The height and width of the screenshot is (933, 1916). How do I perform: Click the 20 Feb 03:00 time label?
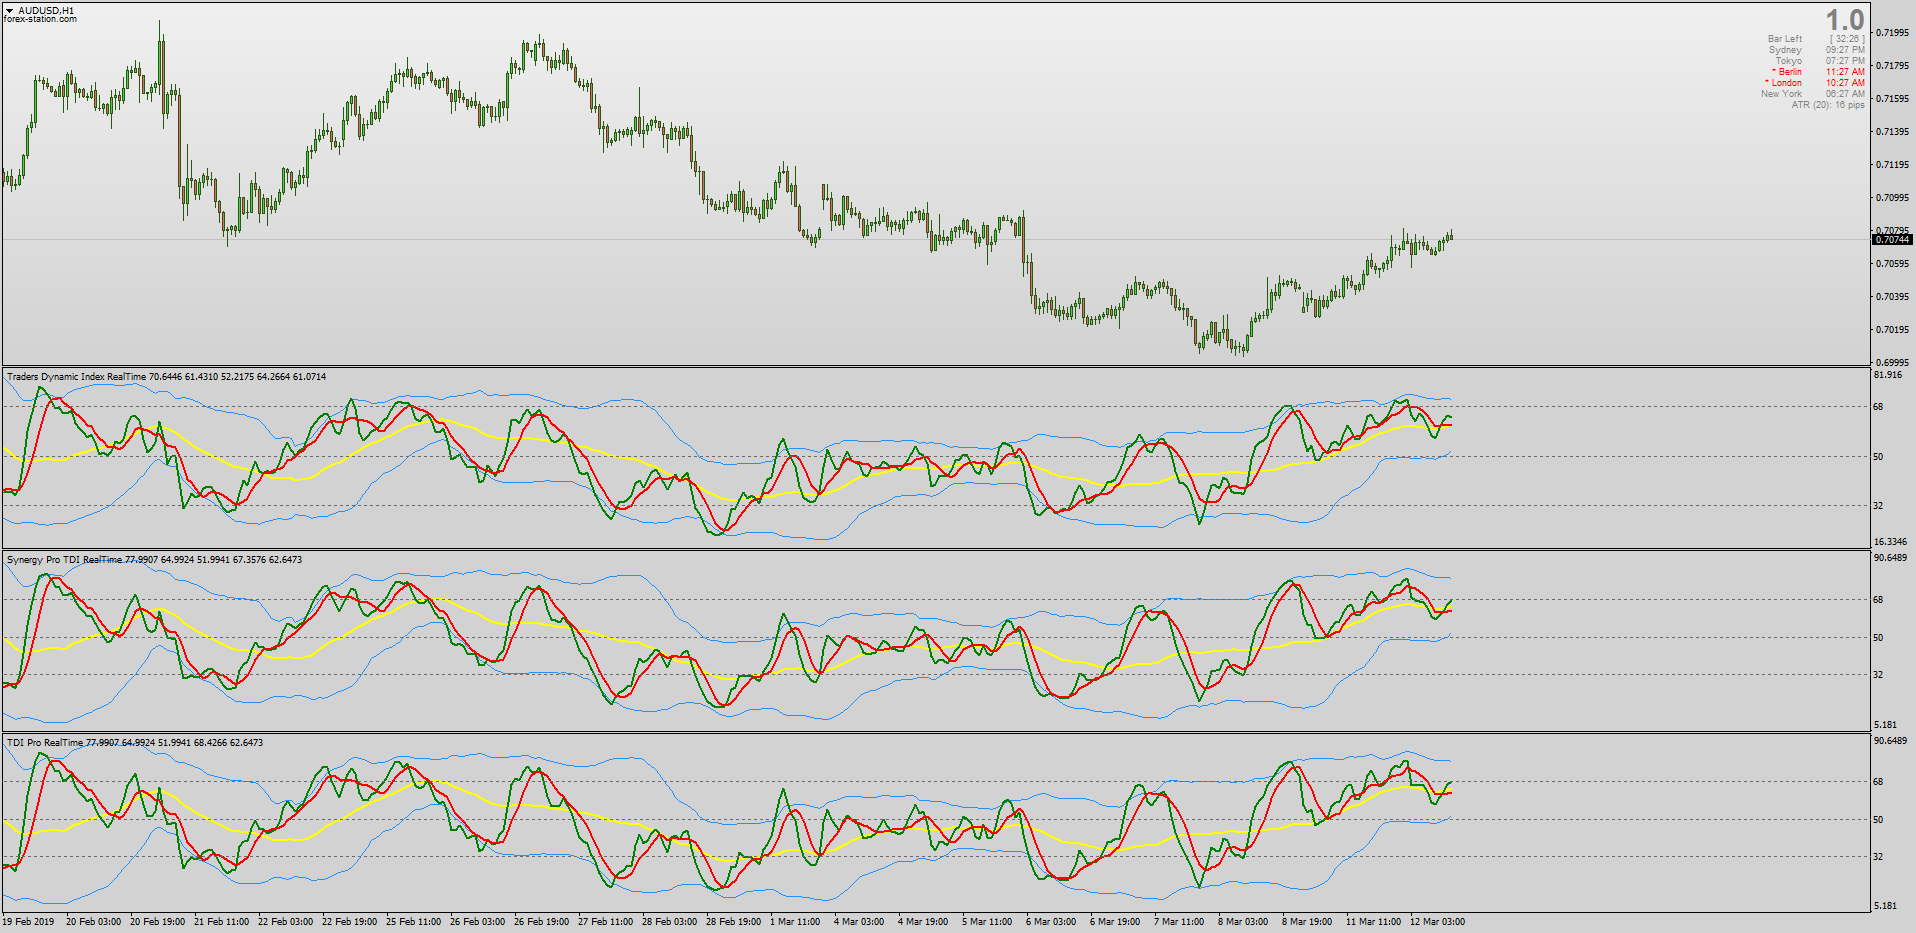click(x=94, y=922)
